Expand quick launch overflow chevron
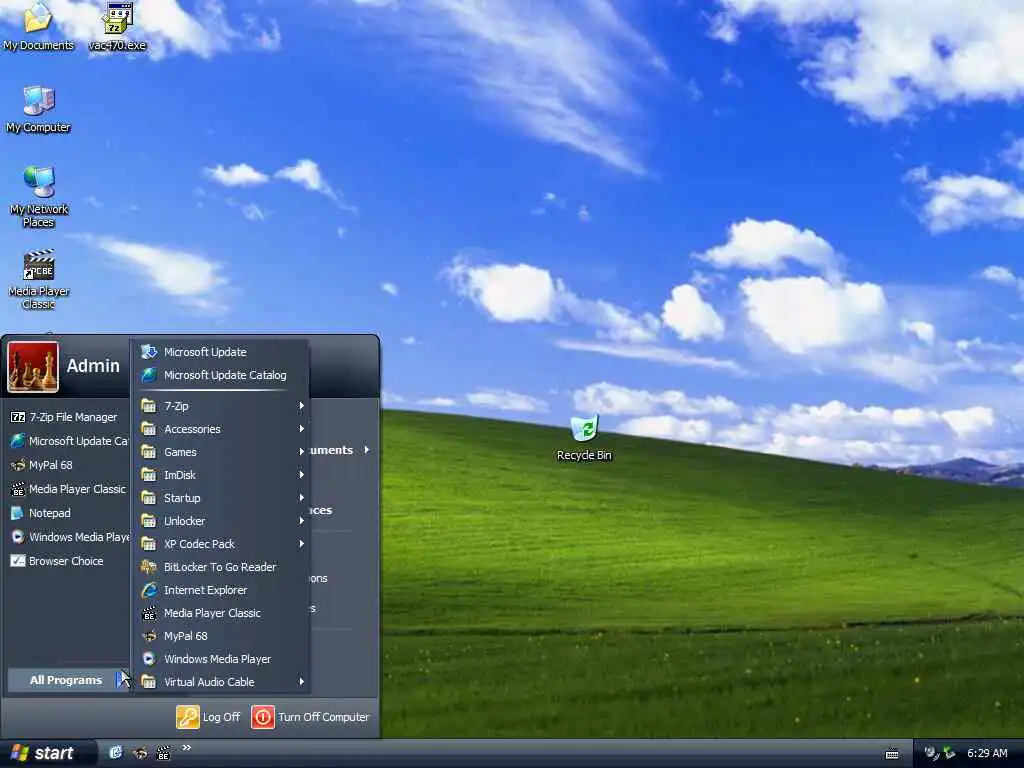This screenshot has width=1024, height=768. pos(186,748)
